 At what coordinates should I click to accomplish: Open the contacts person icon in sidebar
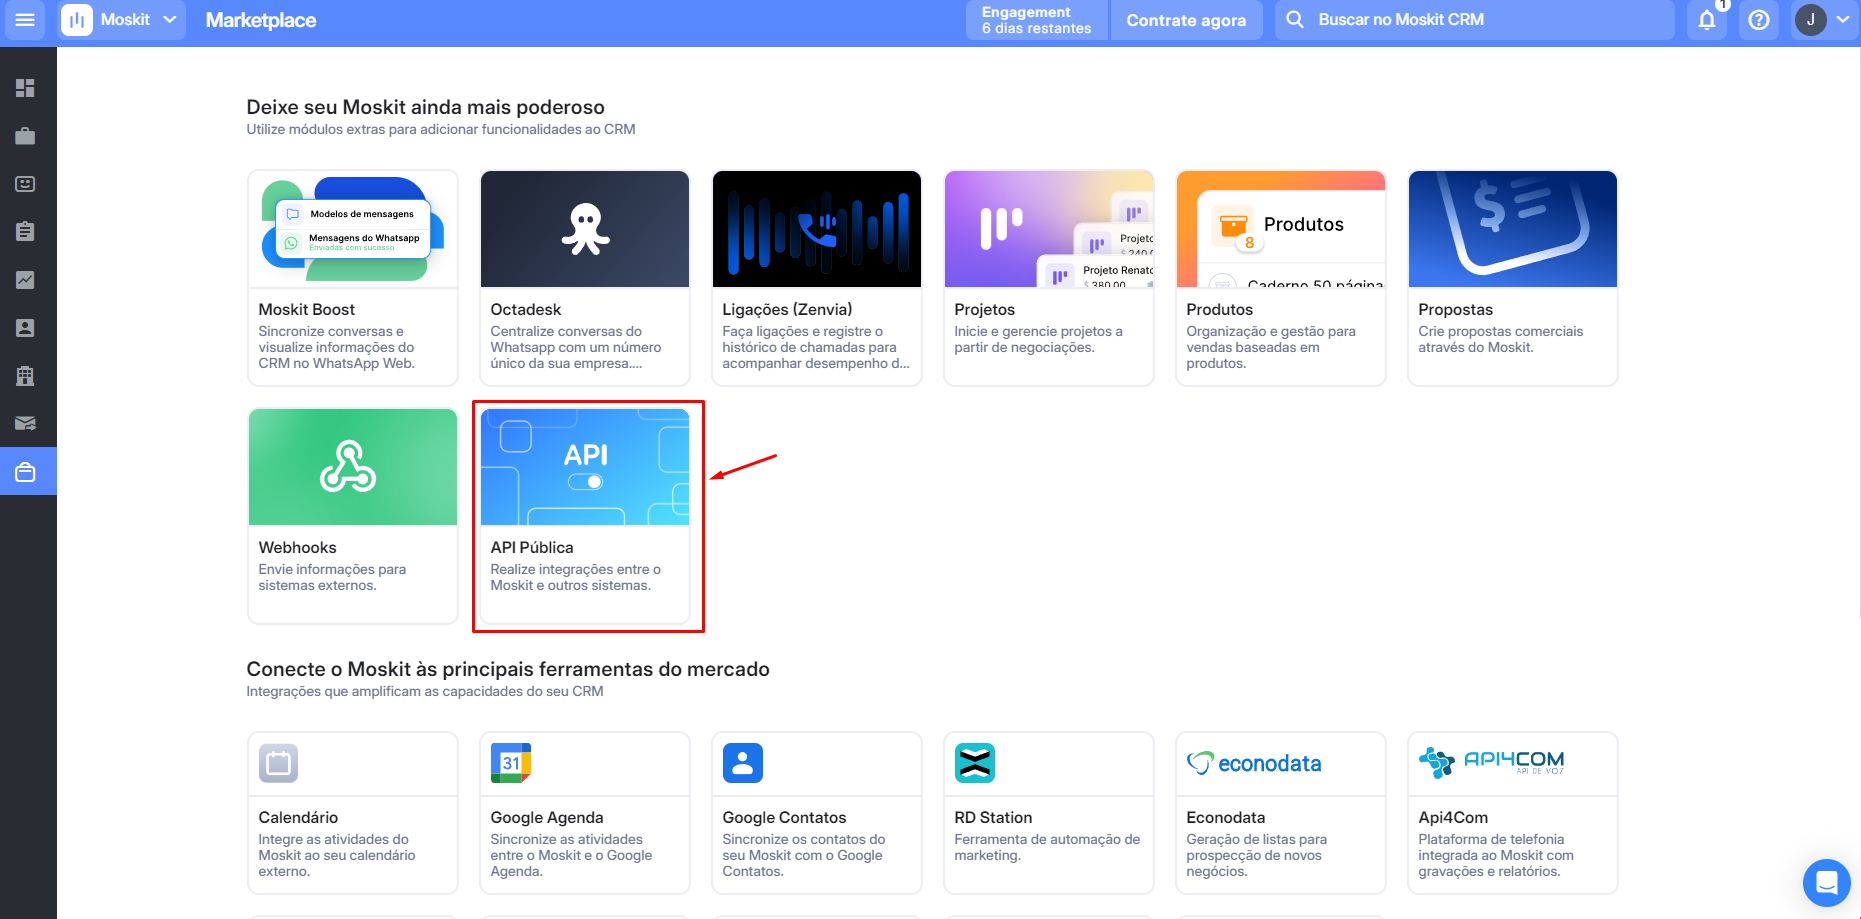point(25,328)
